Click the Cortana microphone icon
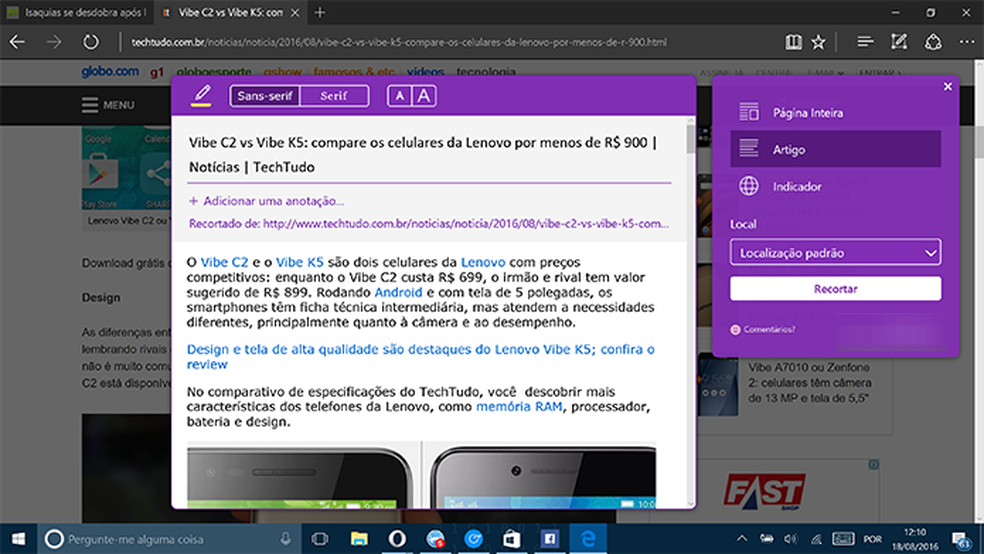The width and height of the screenshot is (984, 554). pos(285,539)
